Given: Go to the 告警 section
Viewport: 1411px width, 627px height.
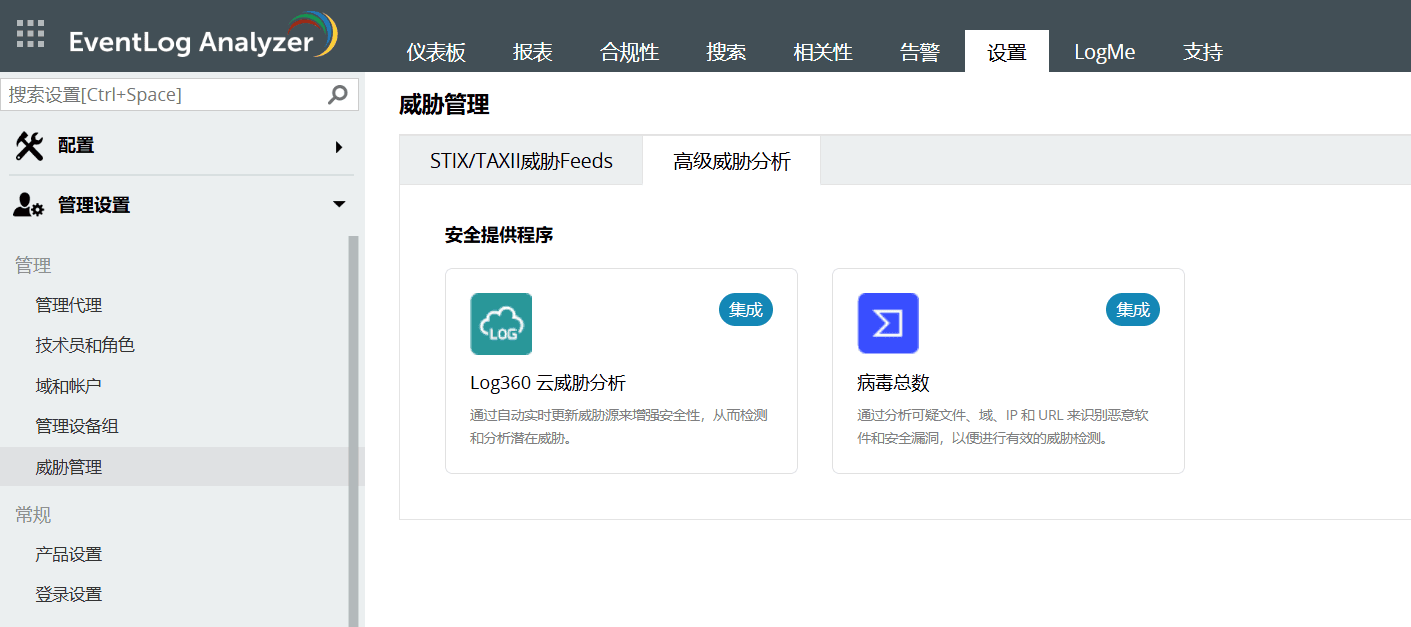Looking at the screenshot, I should coord(919,51).
